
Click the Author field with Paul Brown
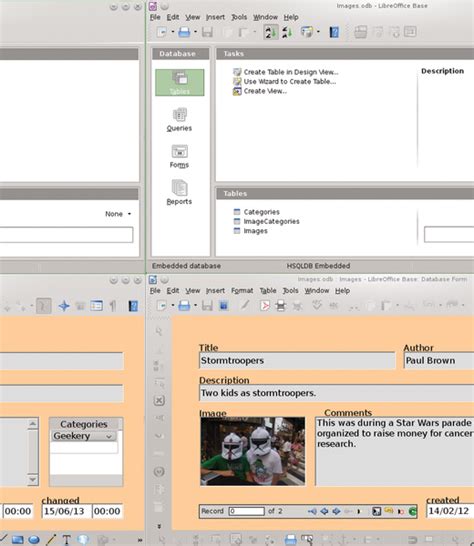pos(439,361)
